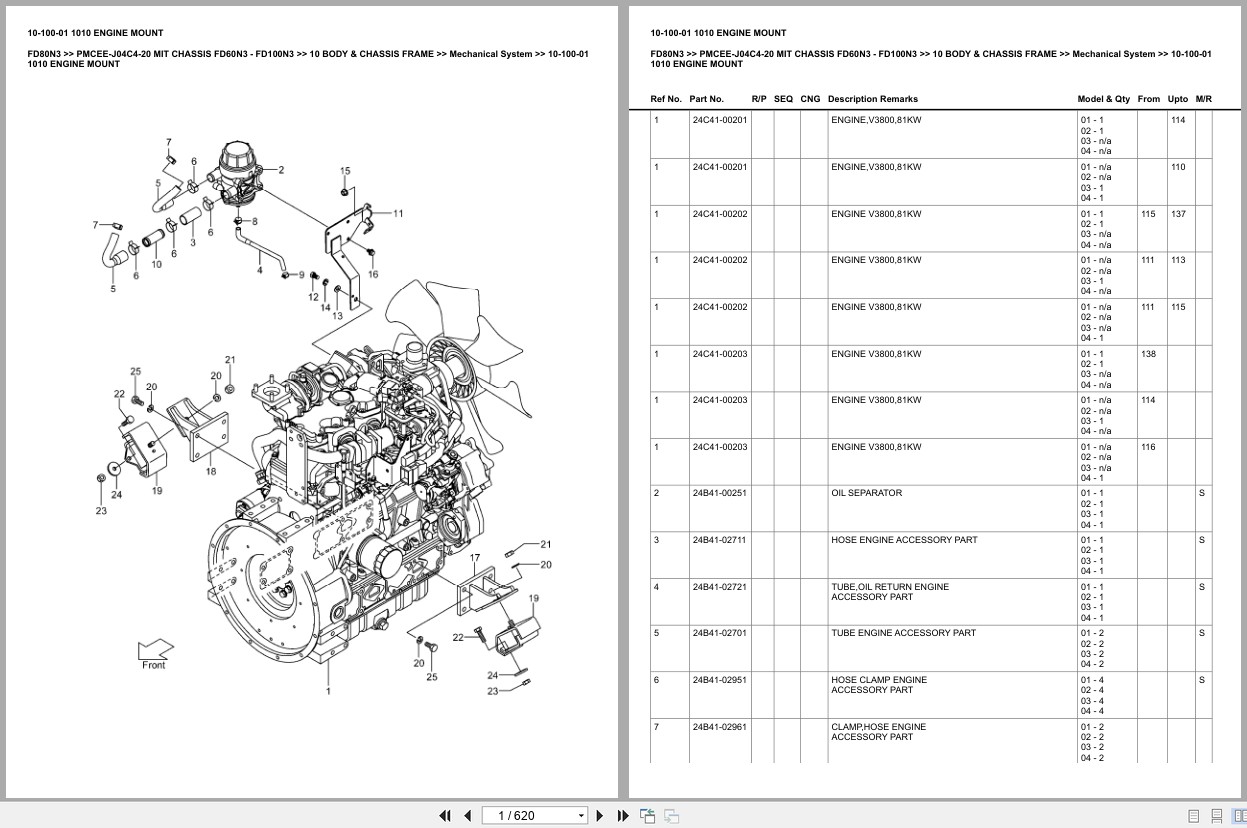Viewport: 1247px width, 828px height.
Task: Click the Front direction arrow label in diagram
Action: point(154,665)
